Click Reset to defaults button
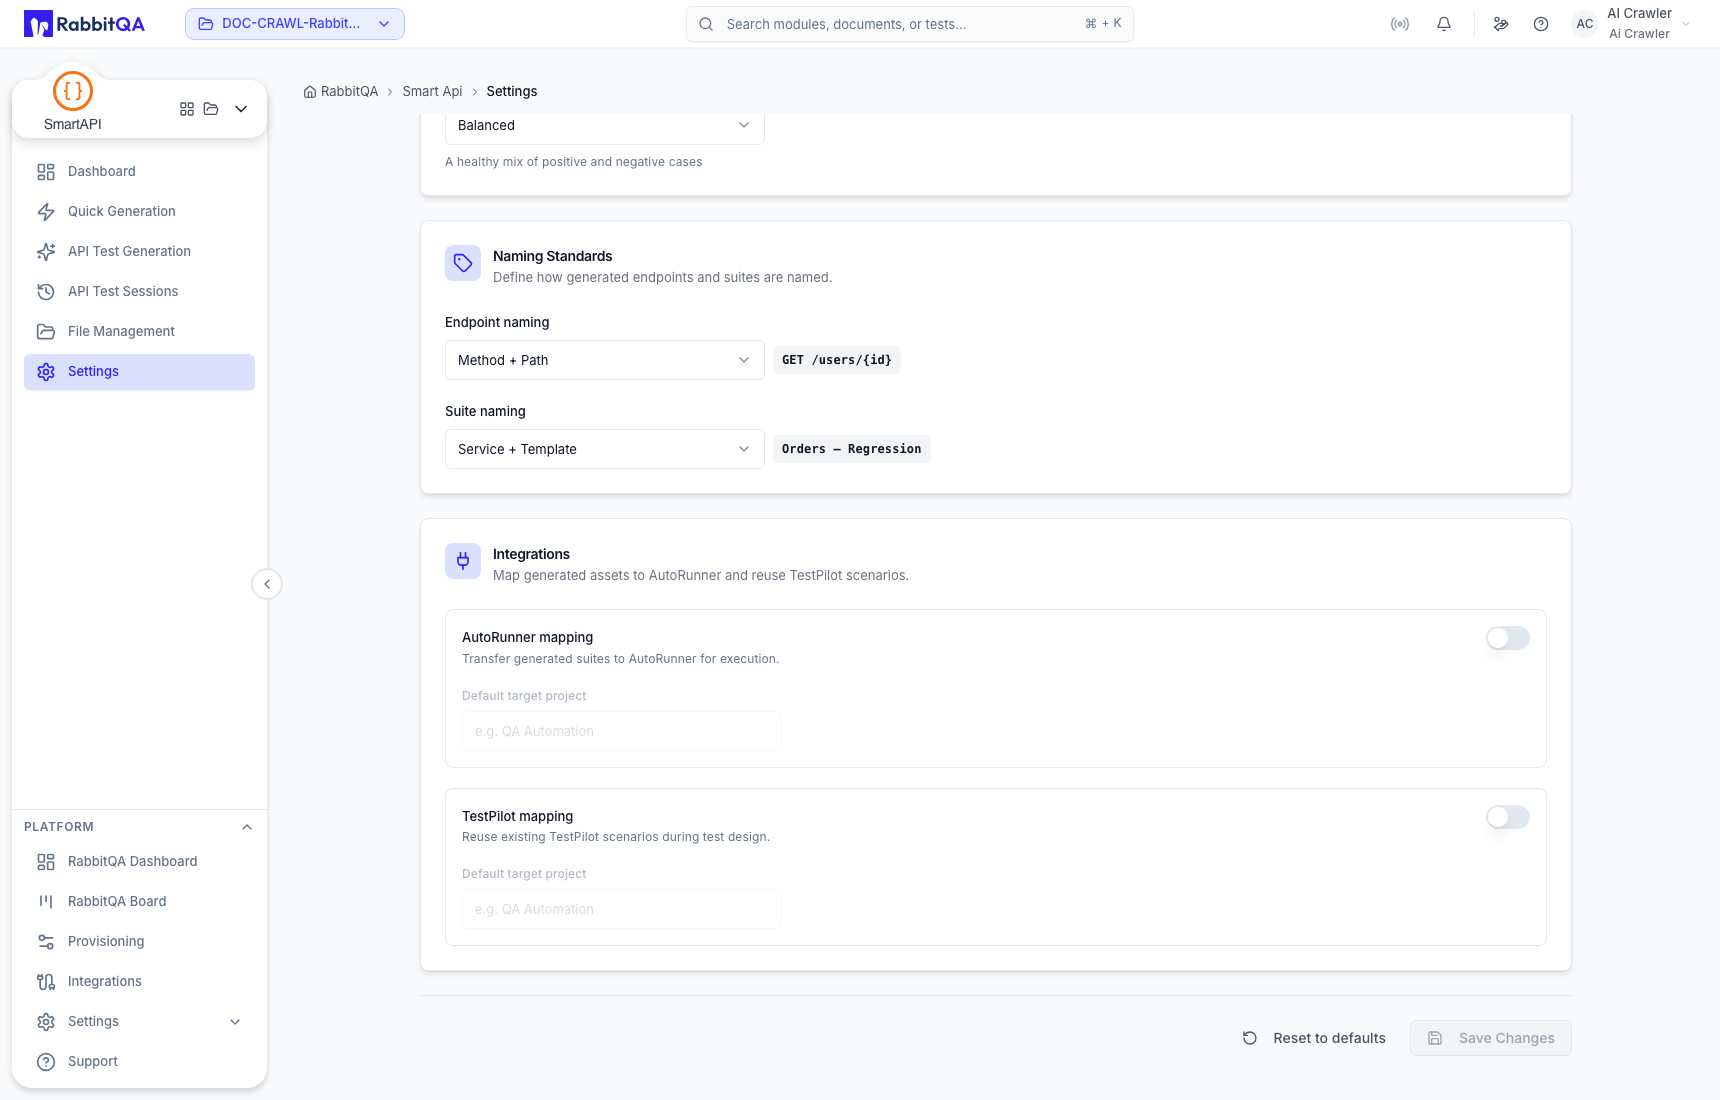 (1314, 1038)
